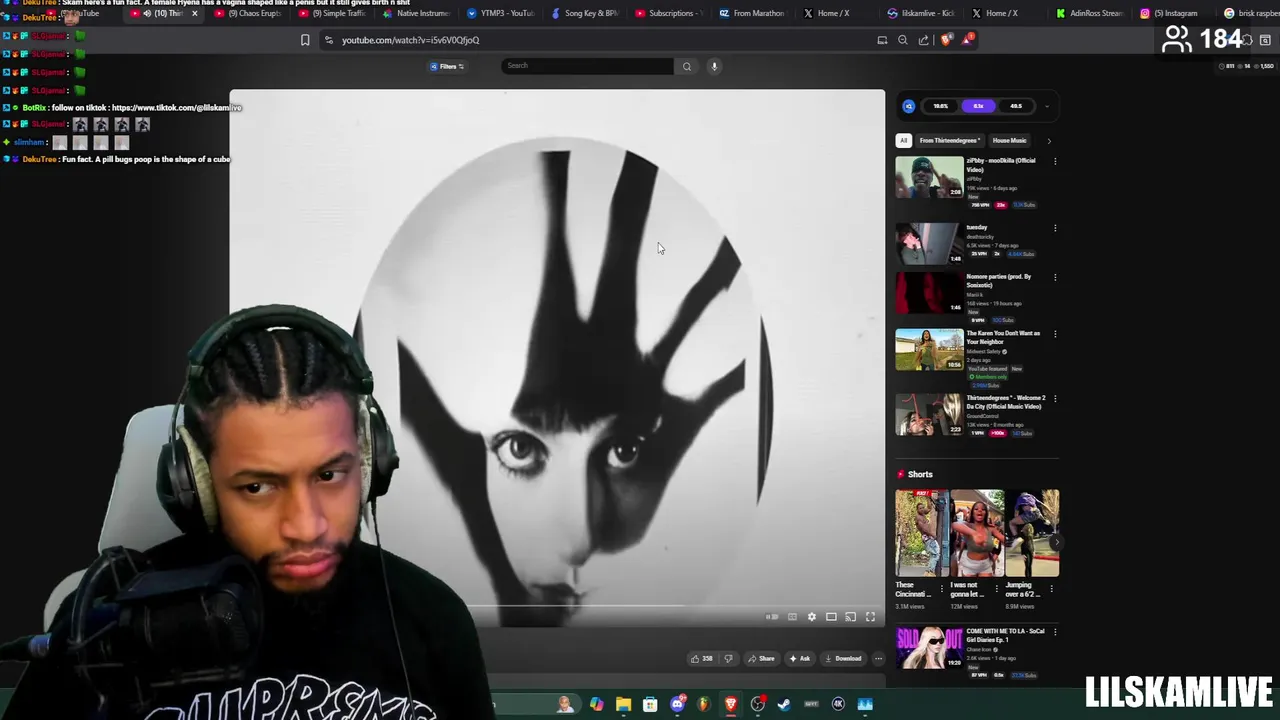Show more chips with the right arrow
The image size is (1280, 720).
[x=1049, y=140]
